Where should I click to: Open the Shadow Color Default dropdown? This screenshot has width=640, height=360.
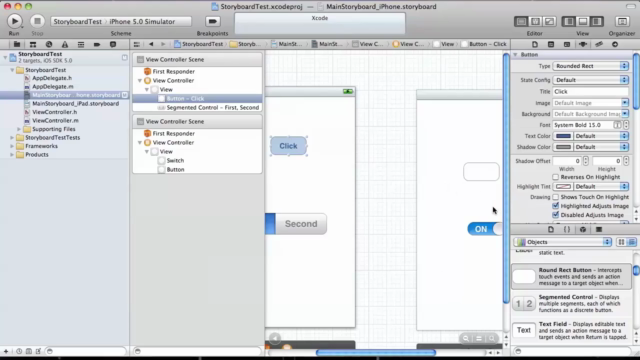coord(601,147)
